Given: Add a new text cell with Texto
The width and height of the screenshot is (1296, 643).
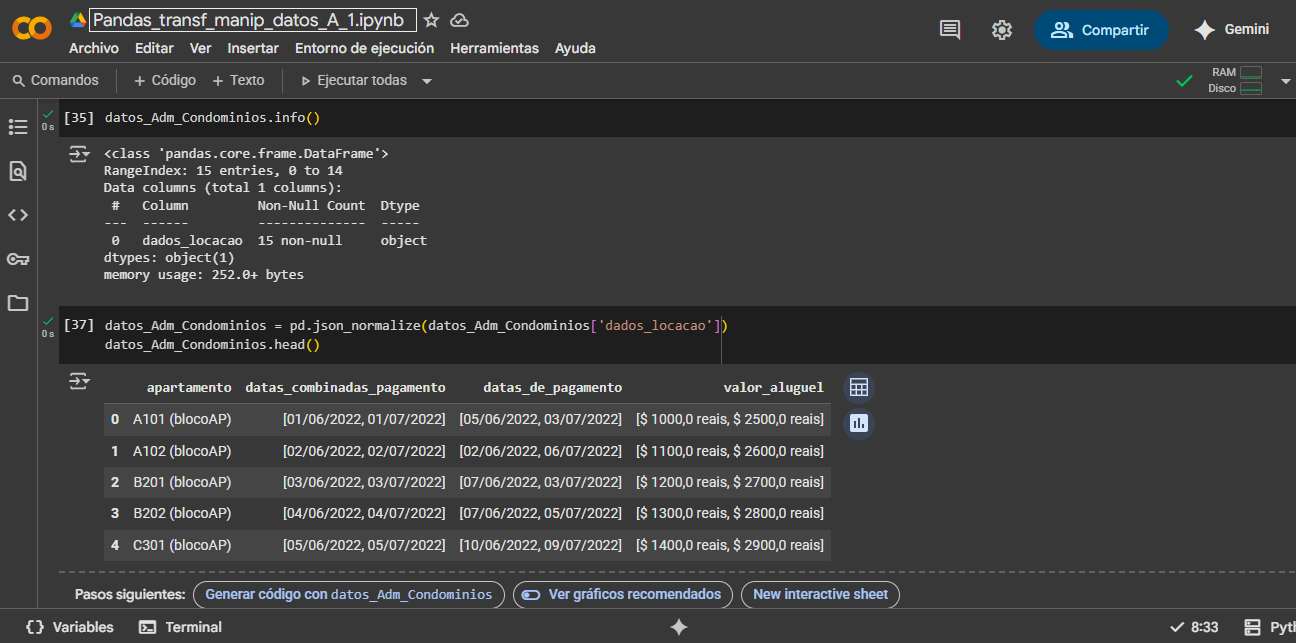Looking at the screenshot, I should click(x=238, y=80).
